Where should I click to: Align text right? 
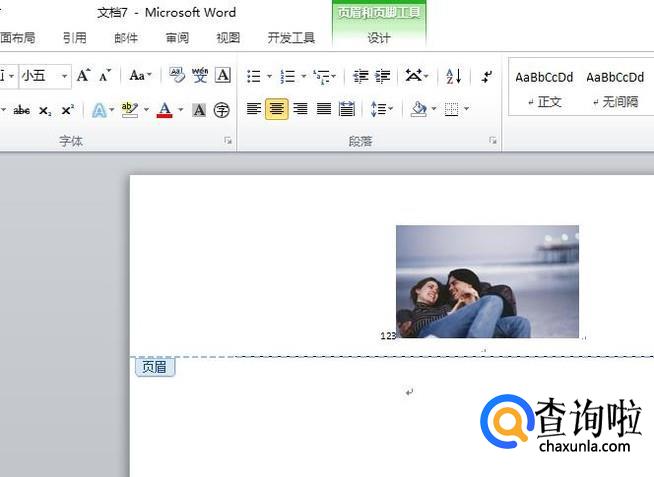[x=300, y=109]
